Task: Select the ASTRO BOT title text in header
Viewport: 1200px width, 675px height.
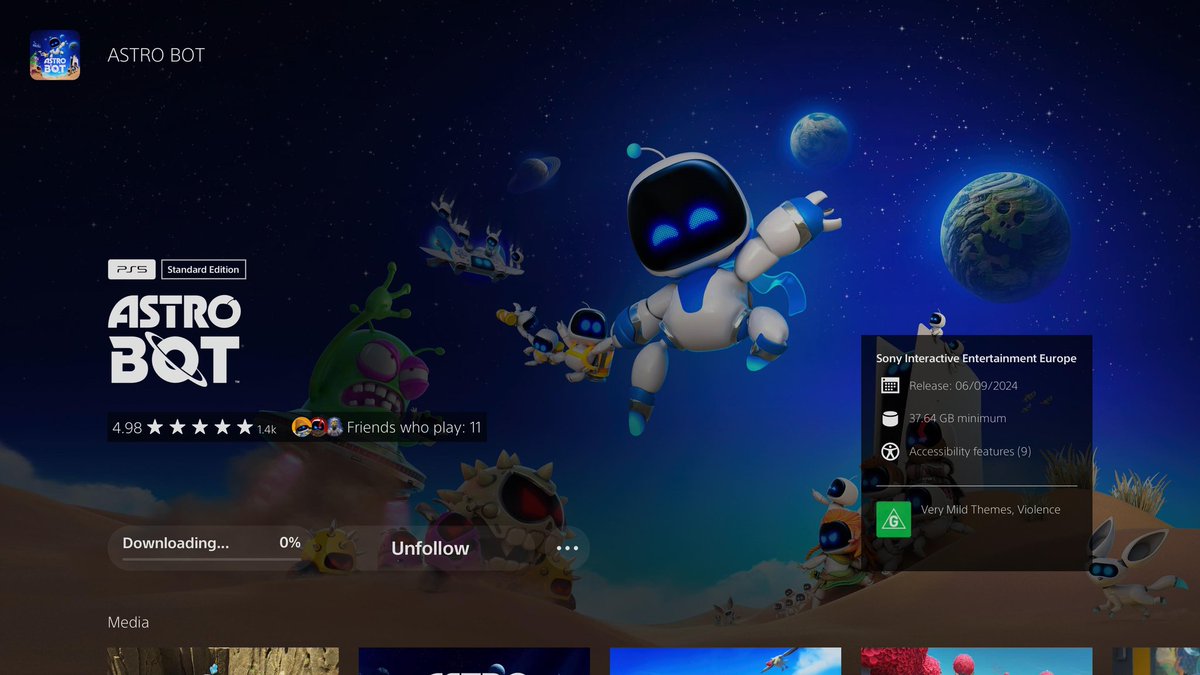Action: [156, 55]
